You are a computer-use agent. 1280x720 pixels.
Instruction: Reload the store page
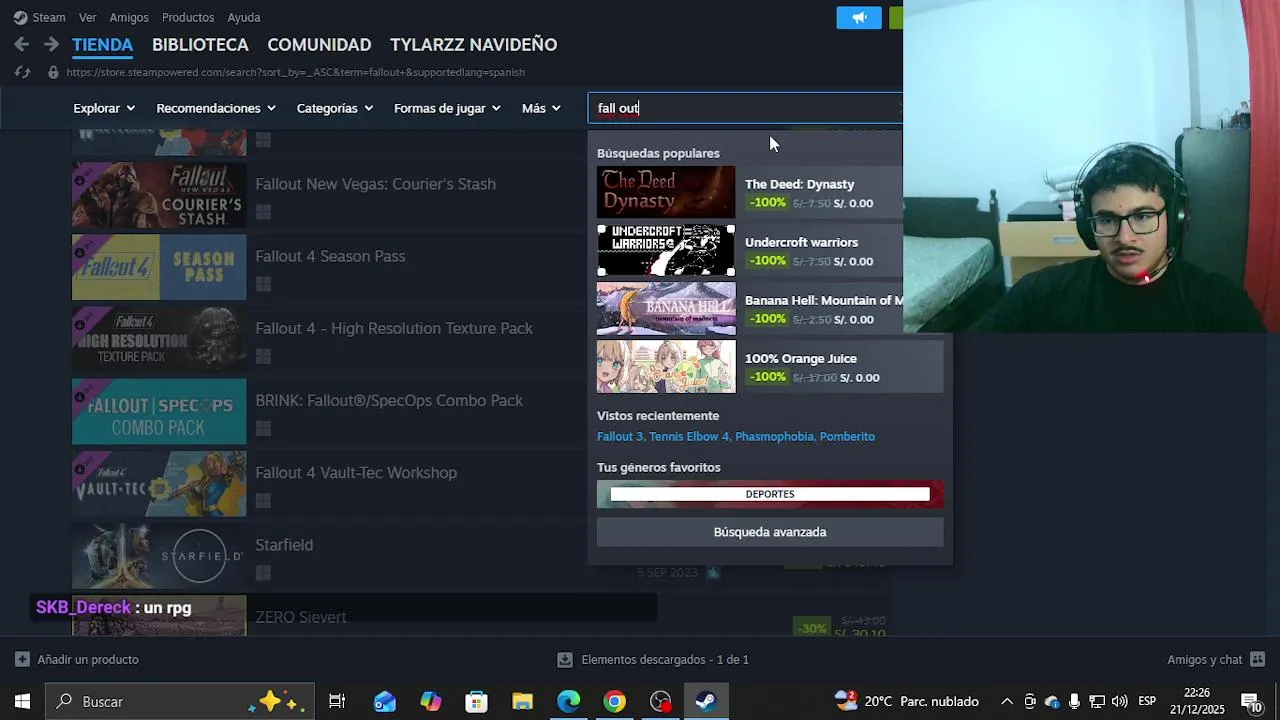[22, 72]
